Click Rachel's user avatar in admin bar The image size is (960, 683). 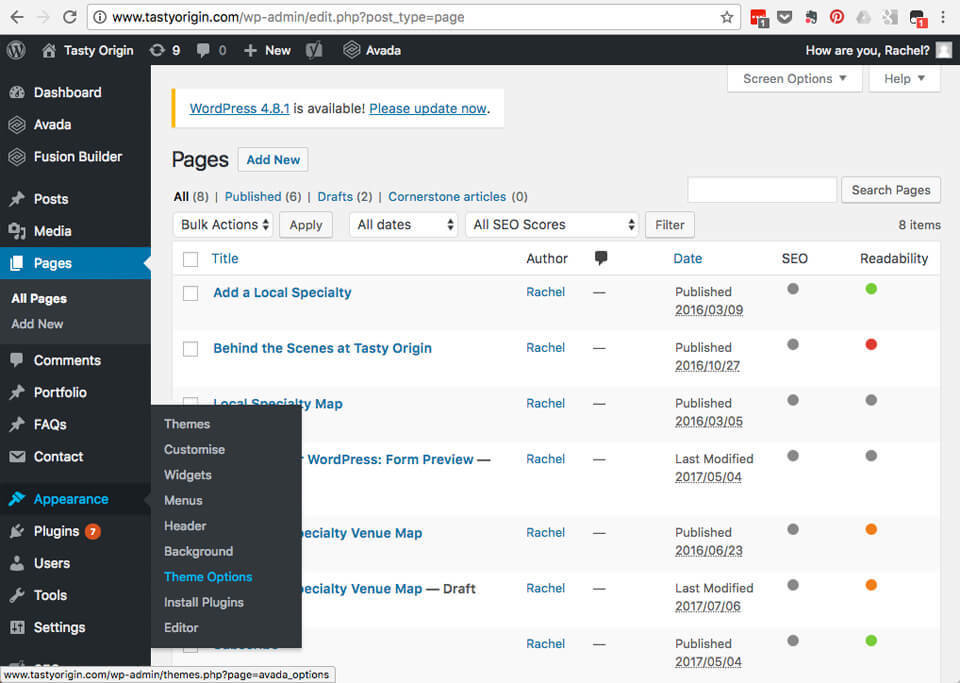(943, 50)
